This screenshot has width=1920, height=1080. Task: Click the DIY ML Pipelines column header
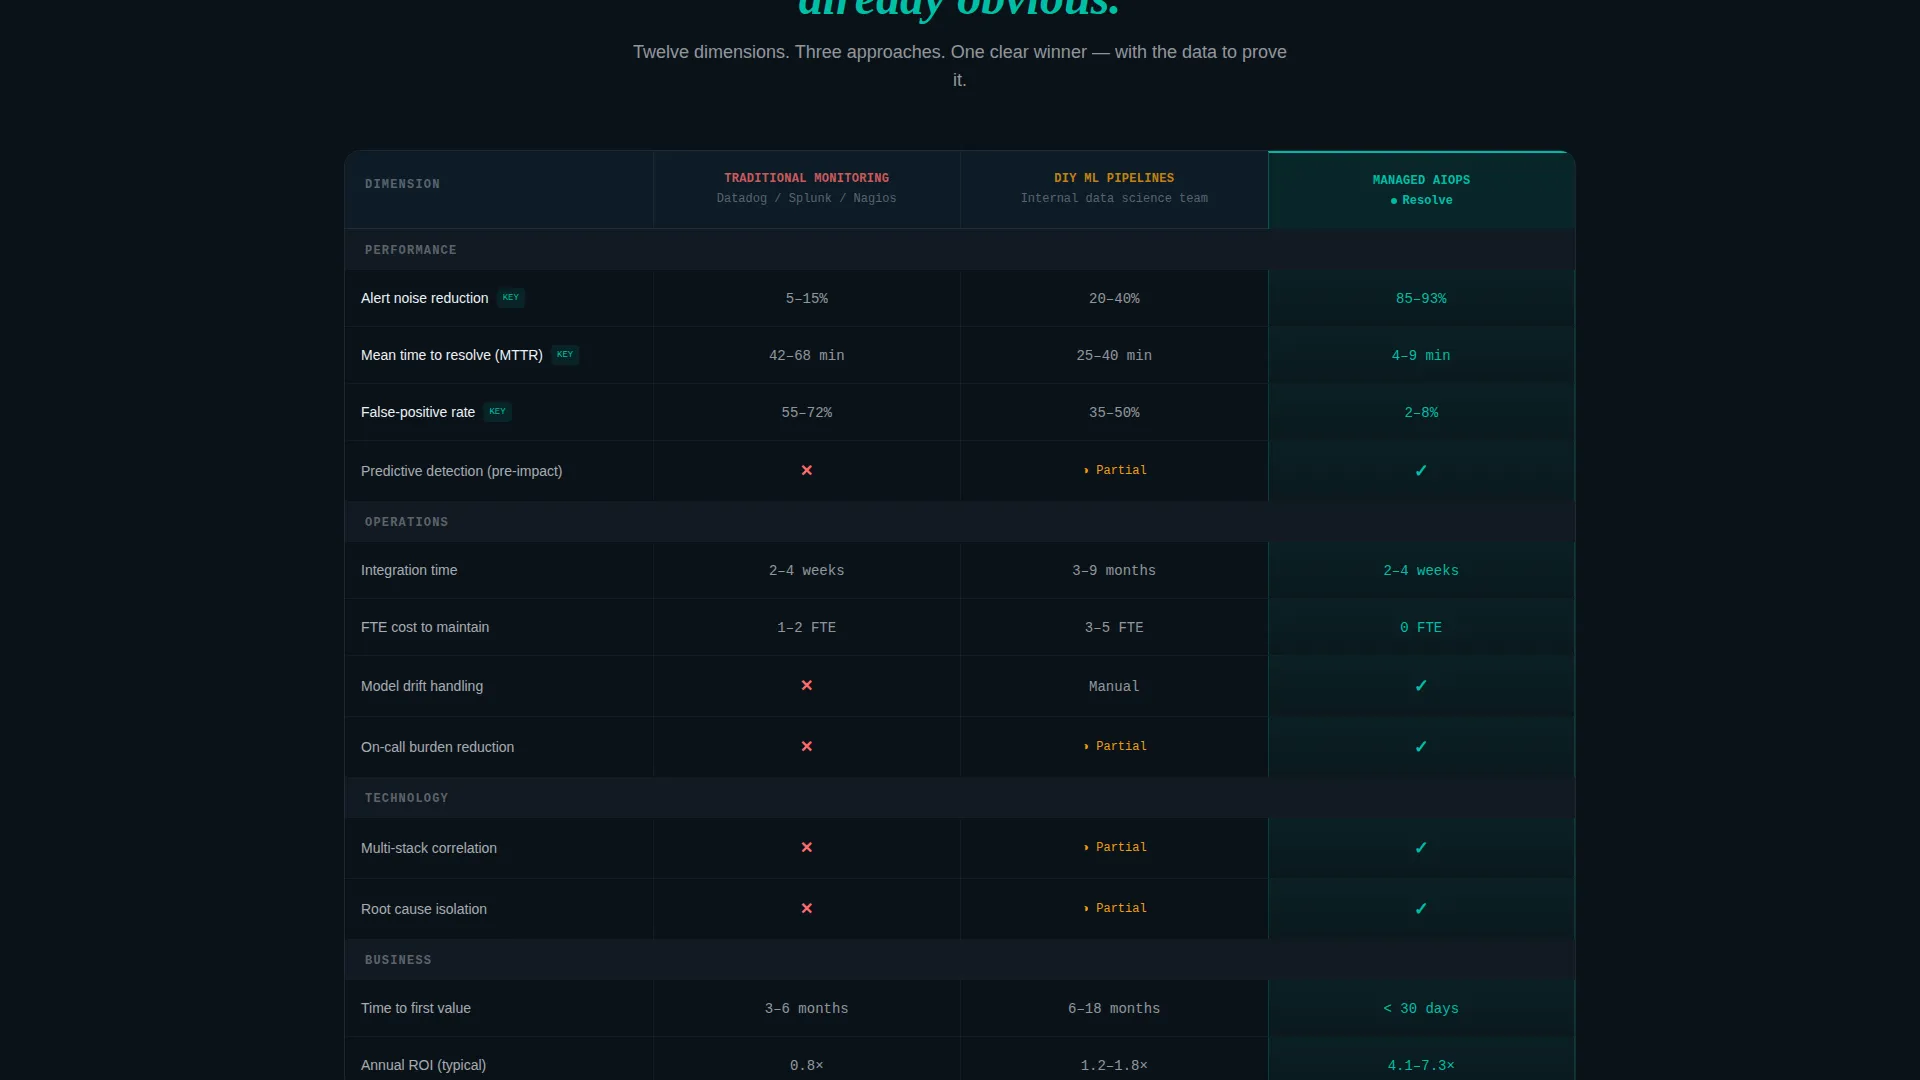point(1114,188)
